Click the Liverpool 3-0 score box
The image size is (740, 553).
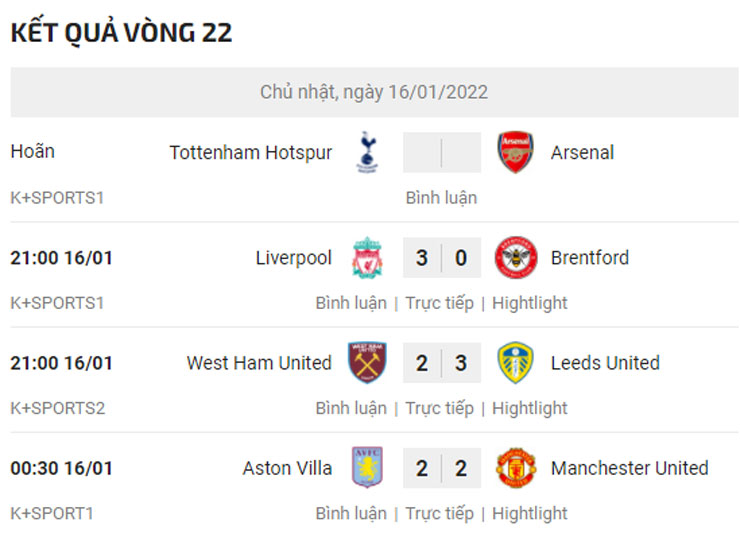[x=441, y=258]
